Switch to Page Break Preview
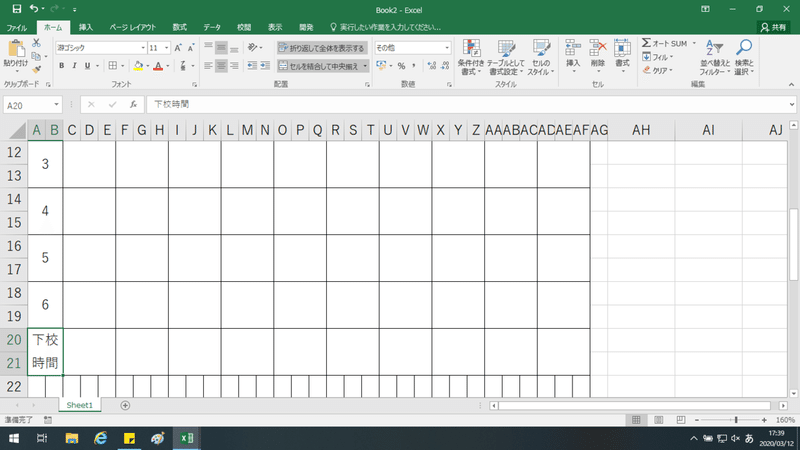 pyautogui.click(x=681, y=420)
